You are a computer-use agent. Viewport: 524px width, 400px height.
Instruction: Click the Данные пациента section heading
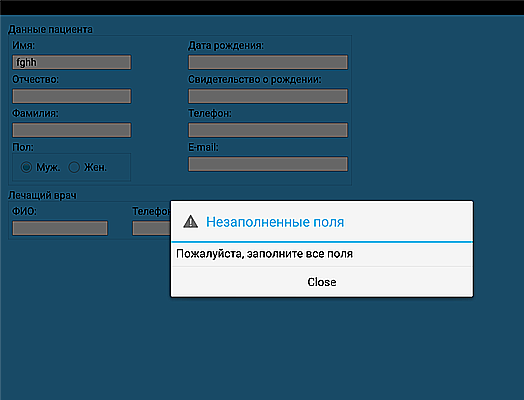click(x=50, y=29)
